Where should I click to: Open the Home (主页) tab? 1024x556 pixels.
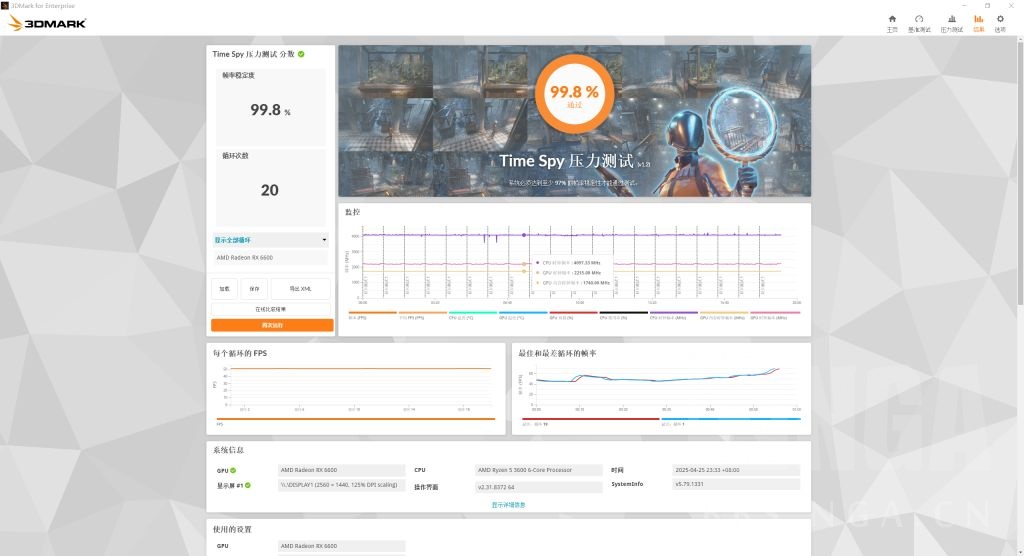point(892,23)
